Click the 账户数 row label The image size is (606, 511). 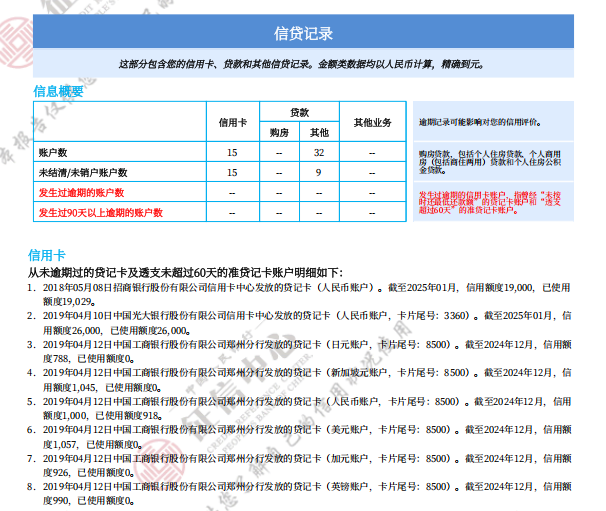(x=53, y=153)
